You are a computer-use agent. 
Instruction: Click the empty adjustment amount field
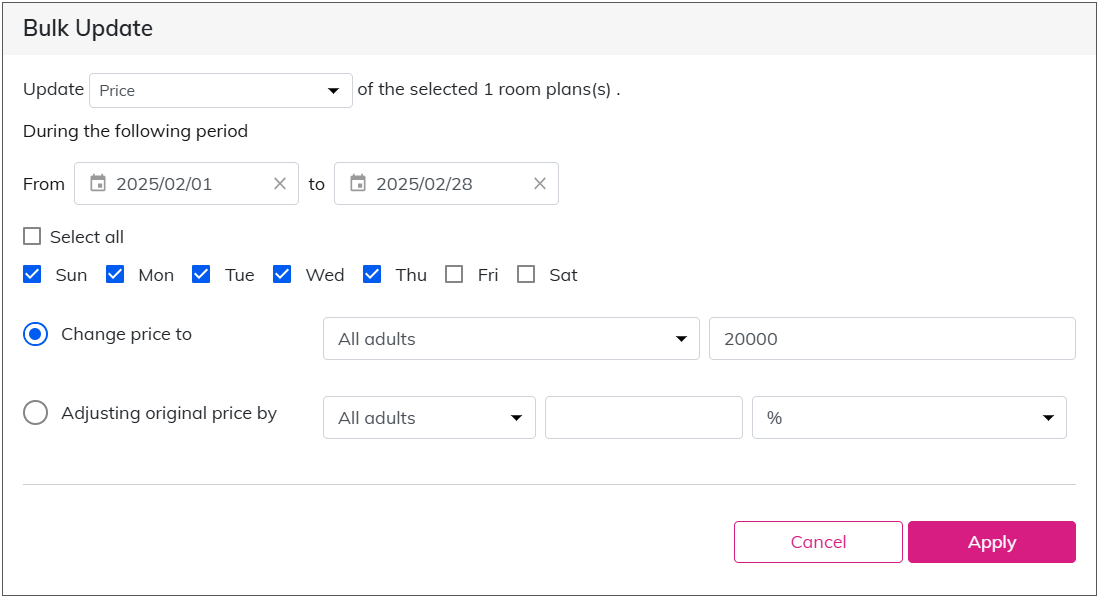click(x=644, y=418)
